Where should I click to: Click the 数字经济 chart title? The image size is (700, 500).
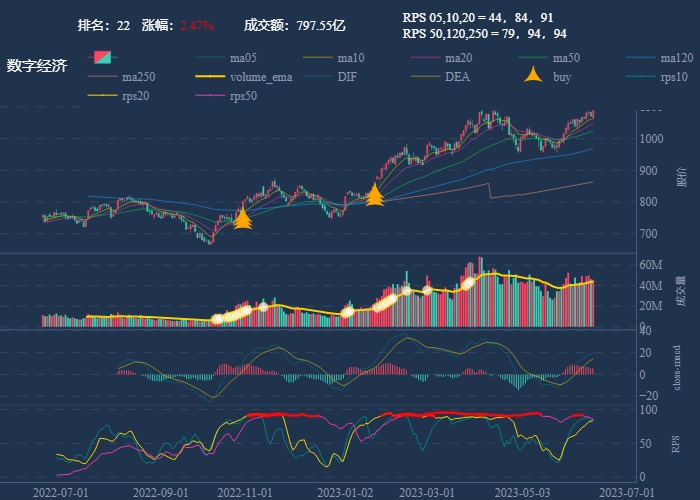(x=37, y=67)
